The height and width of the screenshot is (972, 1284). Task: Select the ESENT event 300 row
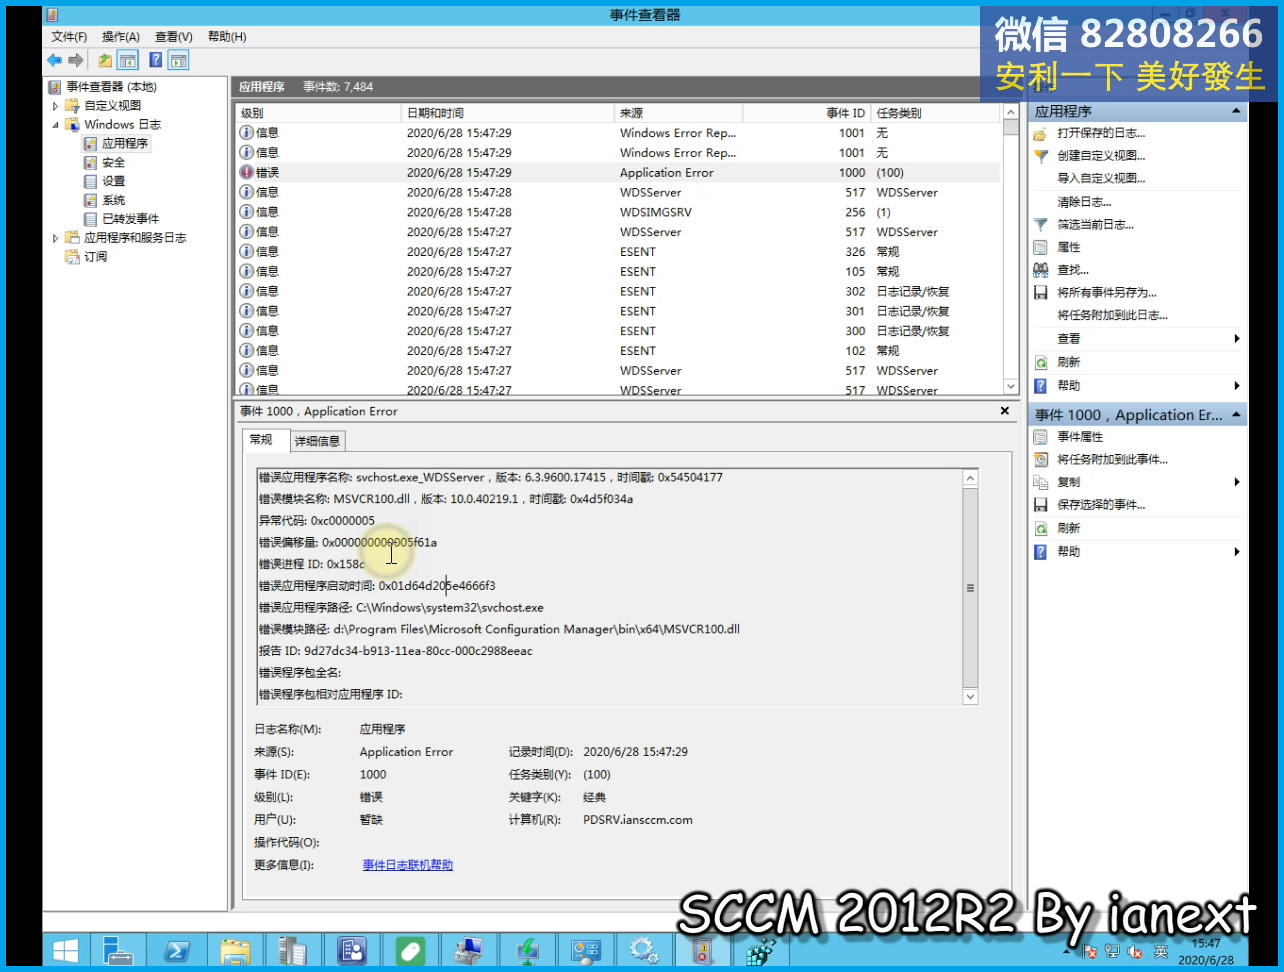[618, 331]
